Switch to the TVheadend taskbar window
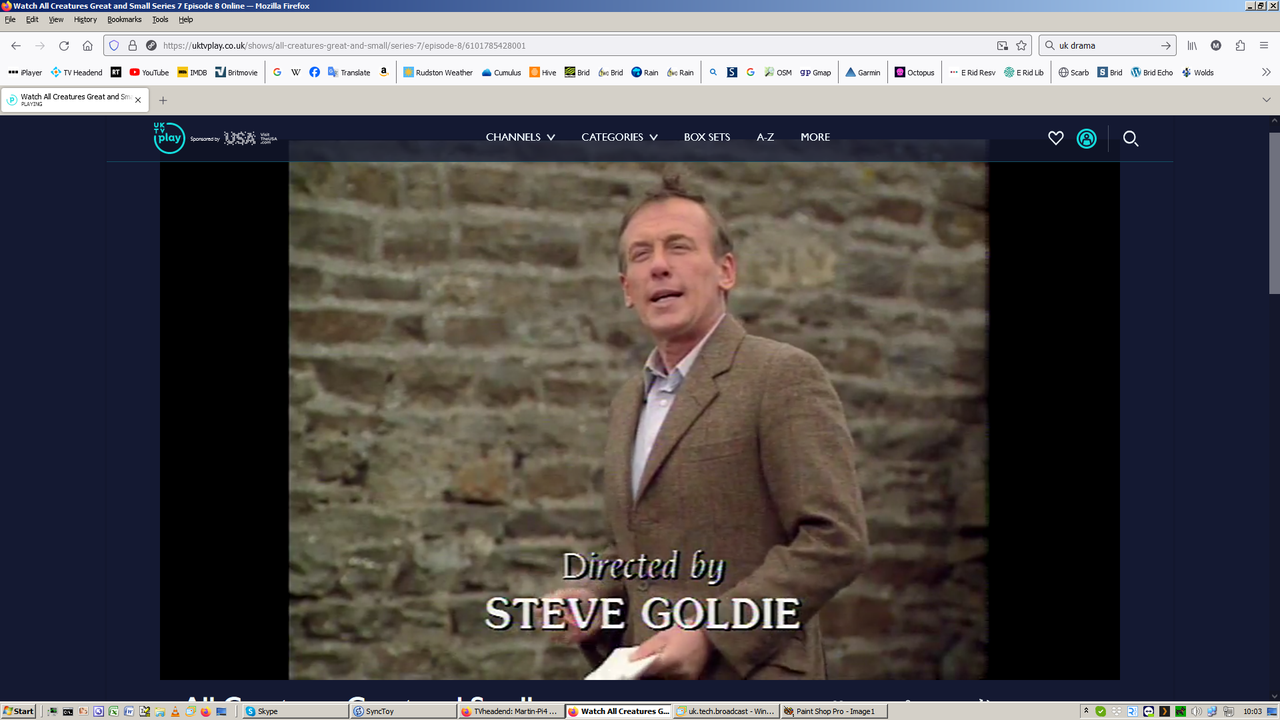Viewport: 1280px width, 720px height. pyautogui.click(x=510, y=711)
